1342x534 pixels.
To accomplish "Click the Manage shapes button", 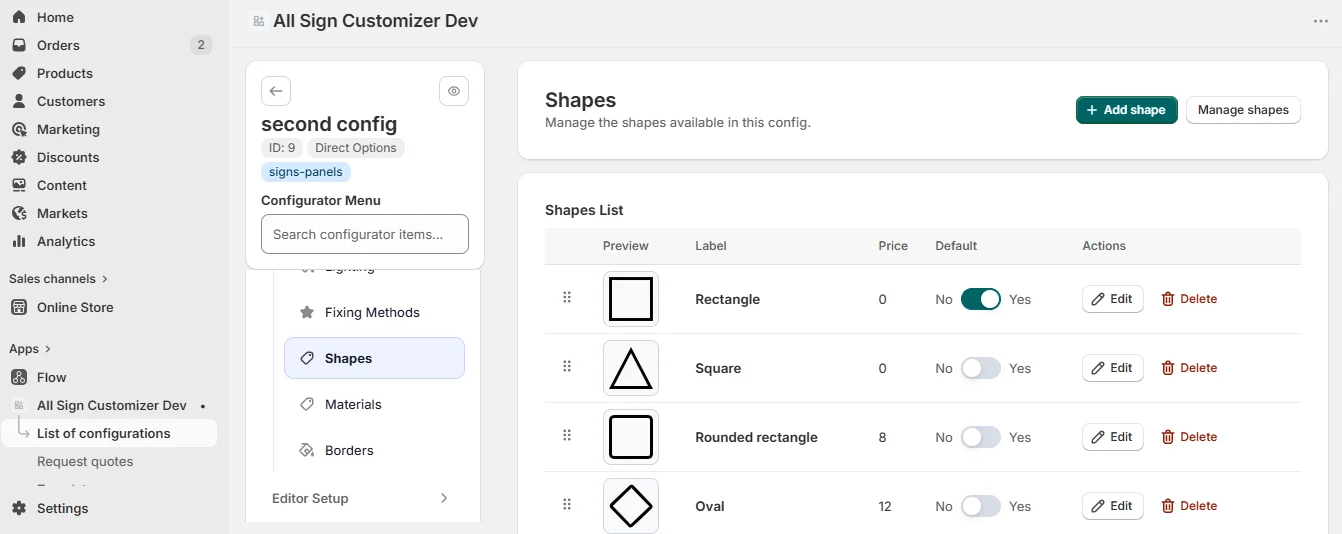I will coord(1243,110).
